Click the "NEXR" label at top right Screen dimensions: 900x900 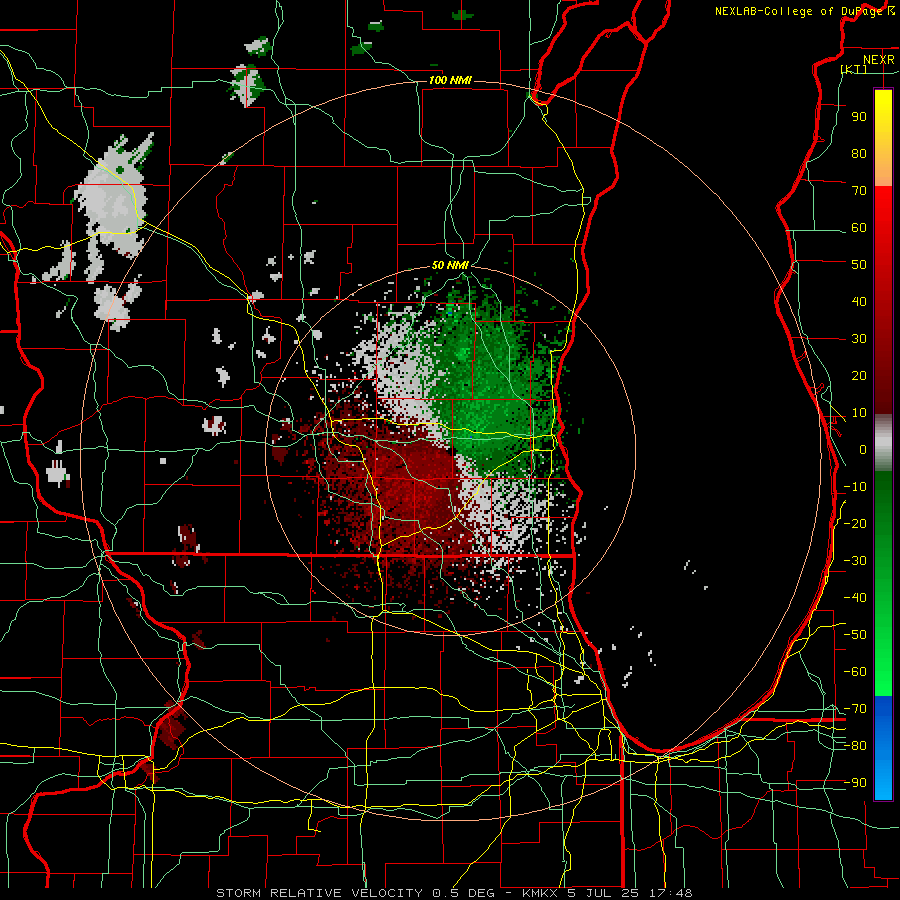(878, 60)
